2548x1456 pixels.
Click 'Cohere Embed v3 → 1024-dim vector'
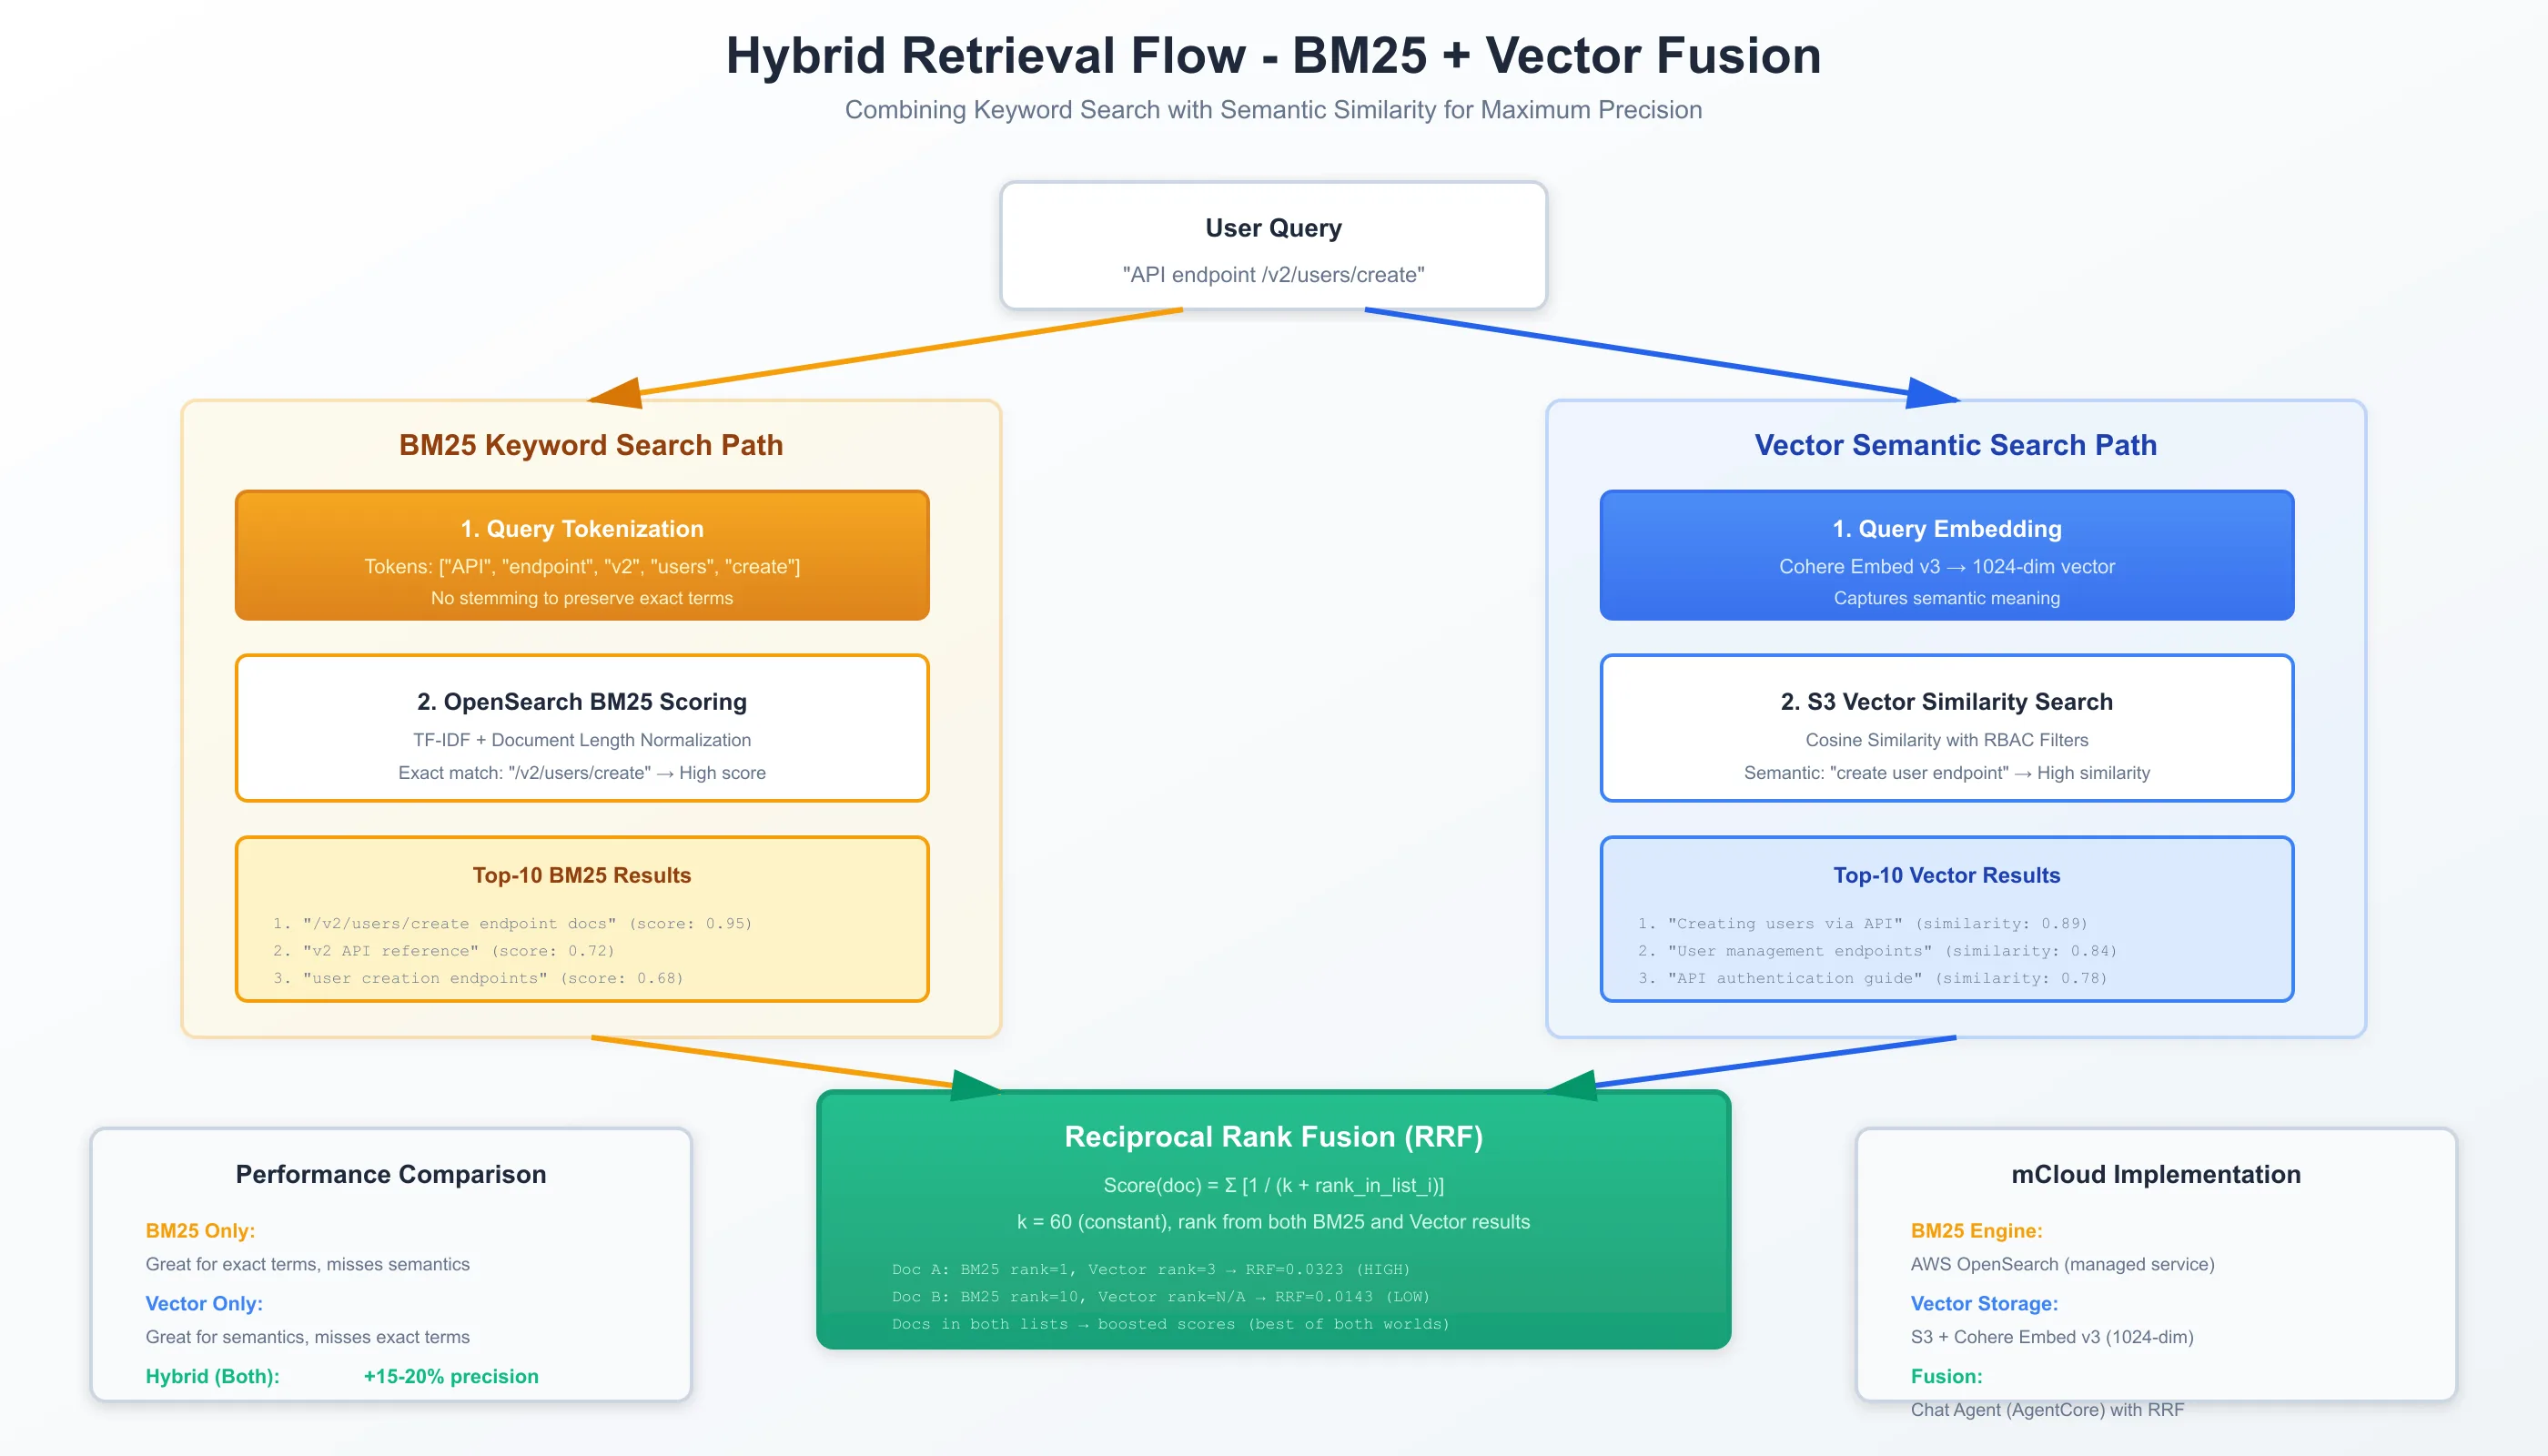[x=1946, y=567]
